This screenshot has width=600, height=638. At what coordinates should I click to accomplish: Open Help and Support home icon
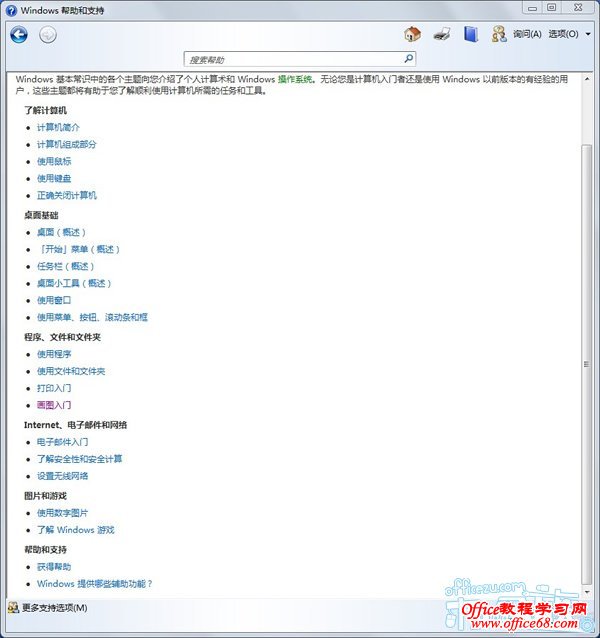[412, 34]
